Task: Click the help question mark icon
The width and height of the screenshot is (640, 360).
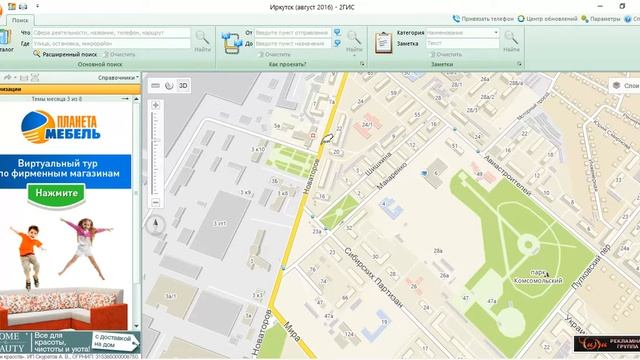Action: pyautogui.click(x=628, y=19)
